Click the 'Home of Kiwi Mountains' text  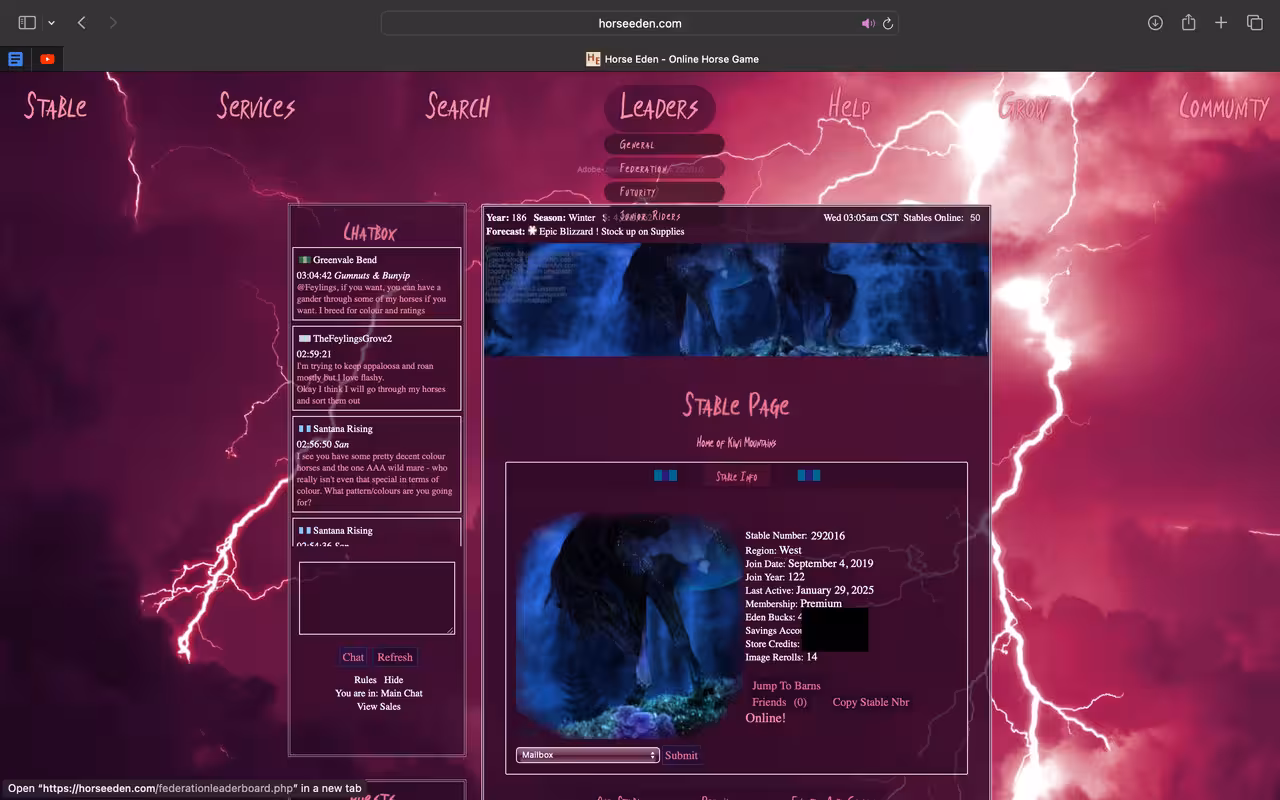point(736,442)
